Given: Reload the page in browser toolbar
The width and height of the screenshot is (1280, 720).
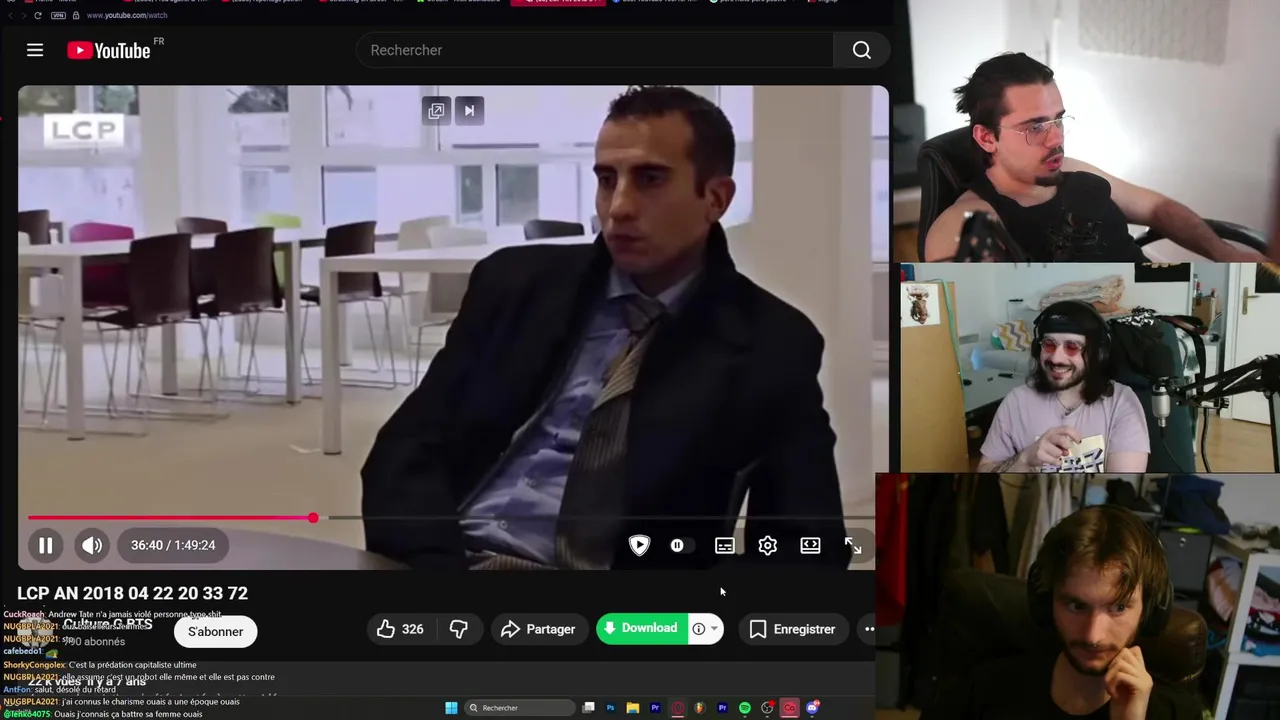Looking at the screenshot, I should pos(38,15).
